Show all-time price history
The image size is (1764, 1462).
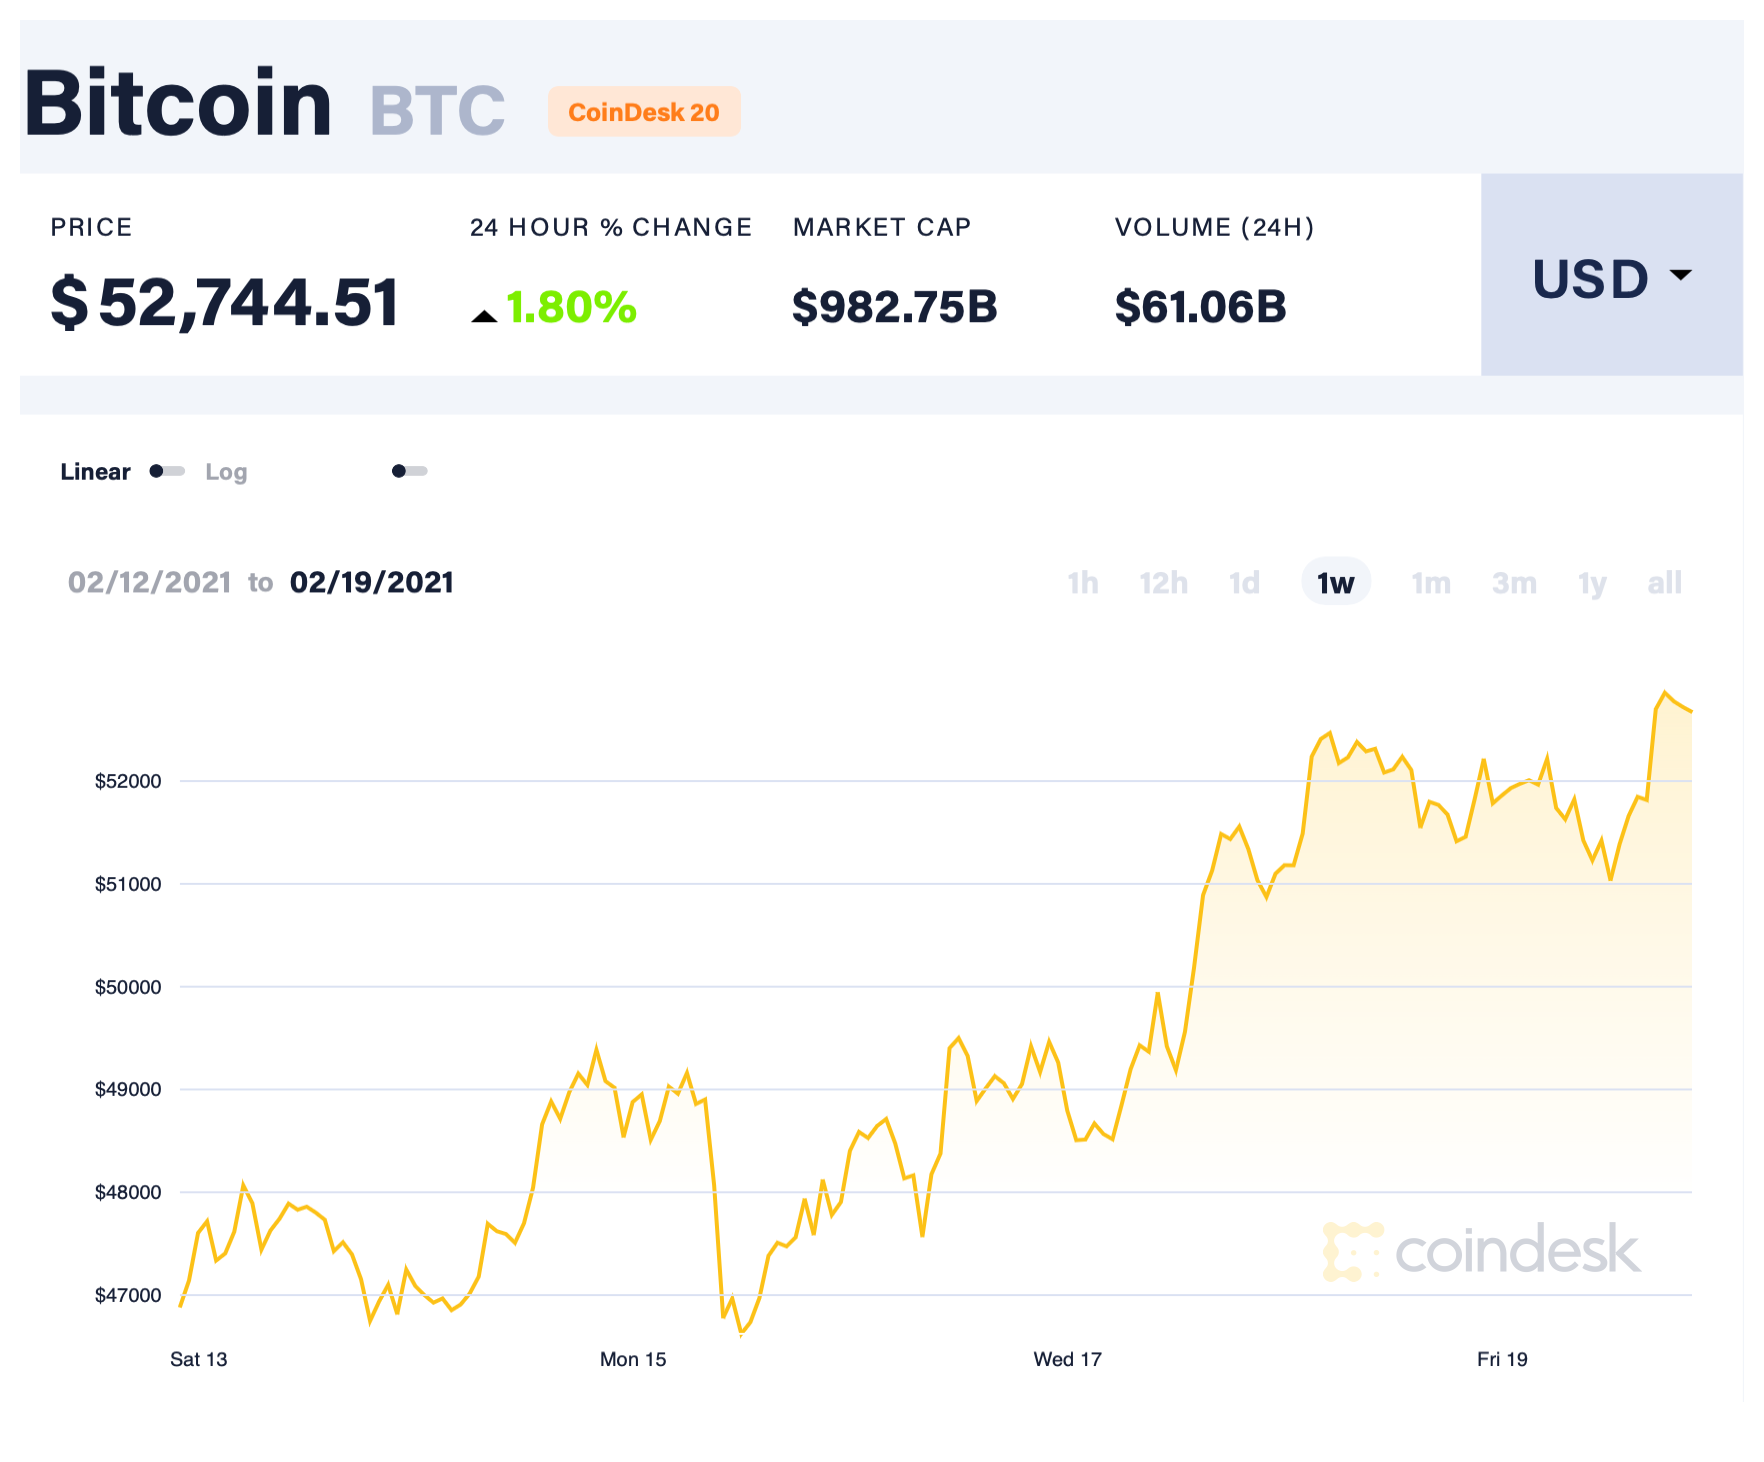(x=1664, y=582)
